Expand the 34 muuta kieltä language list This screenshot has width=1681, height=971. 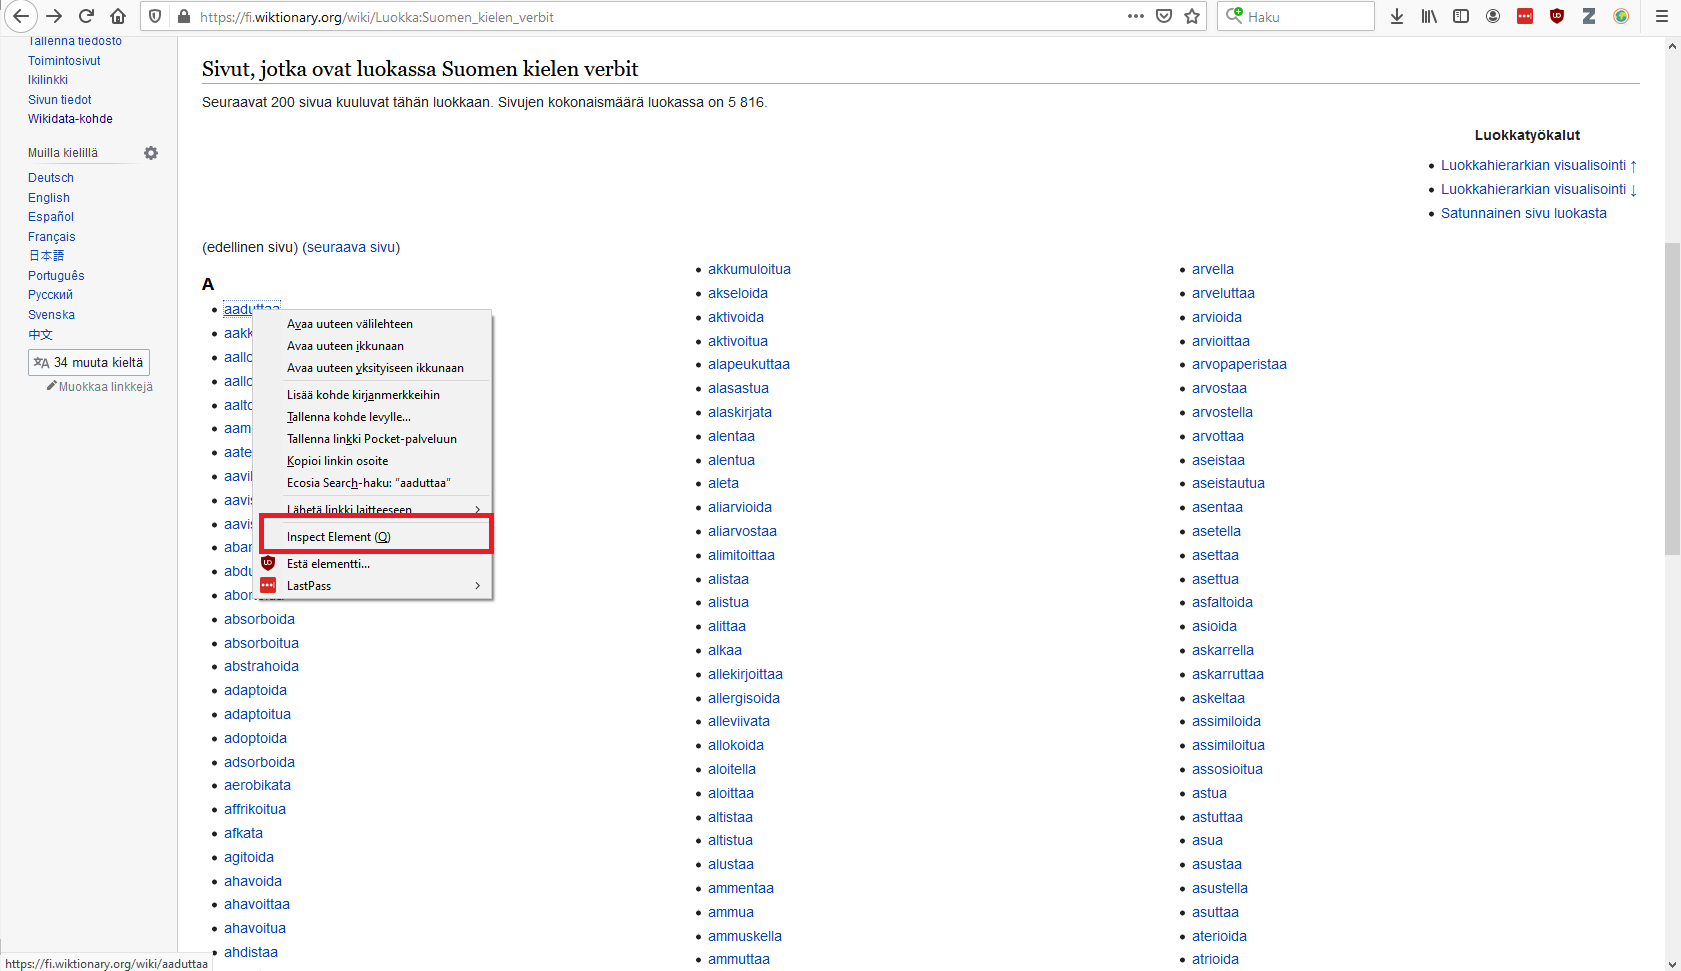(x=89, y=362)
